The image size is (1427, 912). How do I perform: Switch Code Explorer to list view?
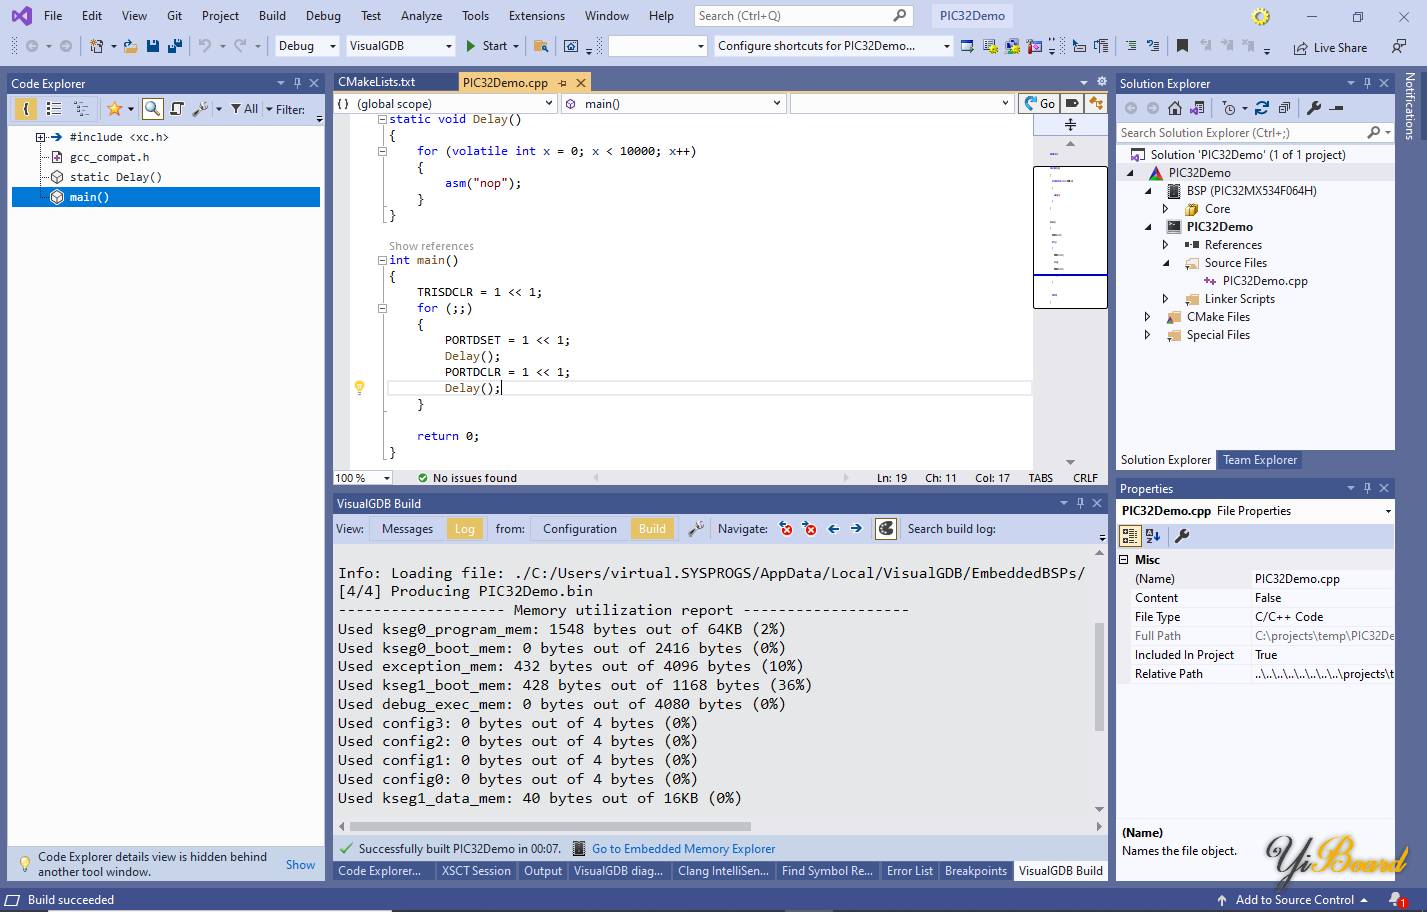coord(54,109)
